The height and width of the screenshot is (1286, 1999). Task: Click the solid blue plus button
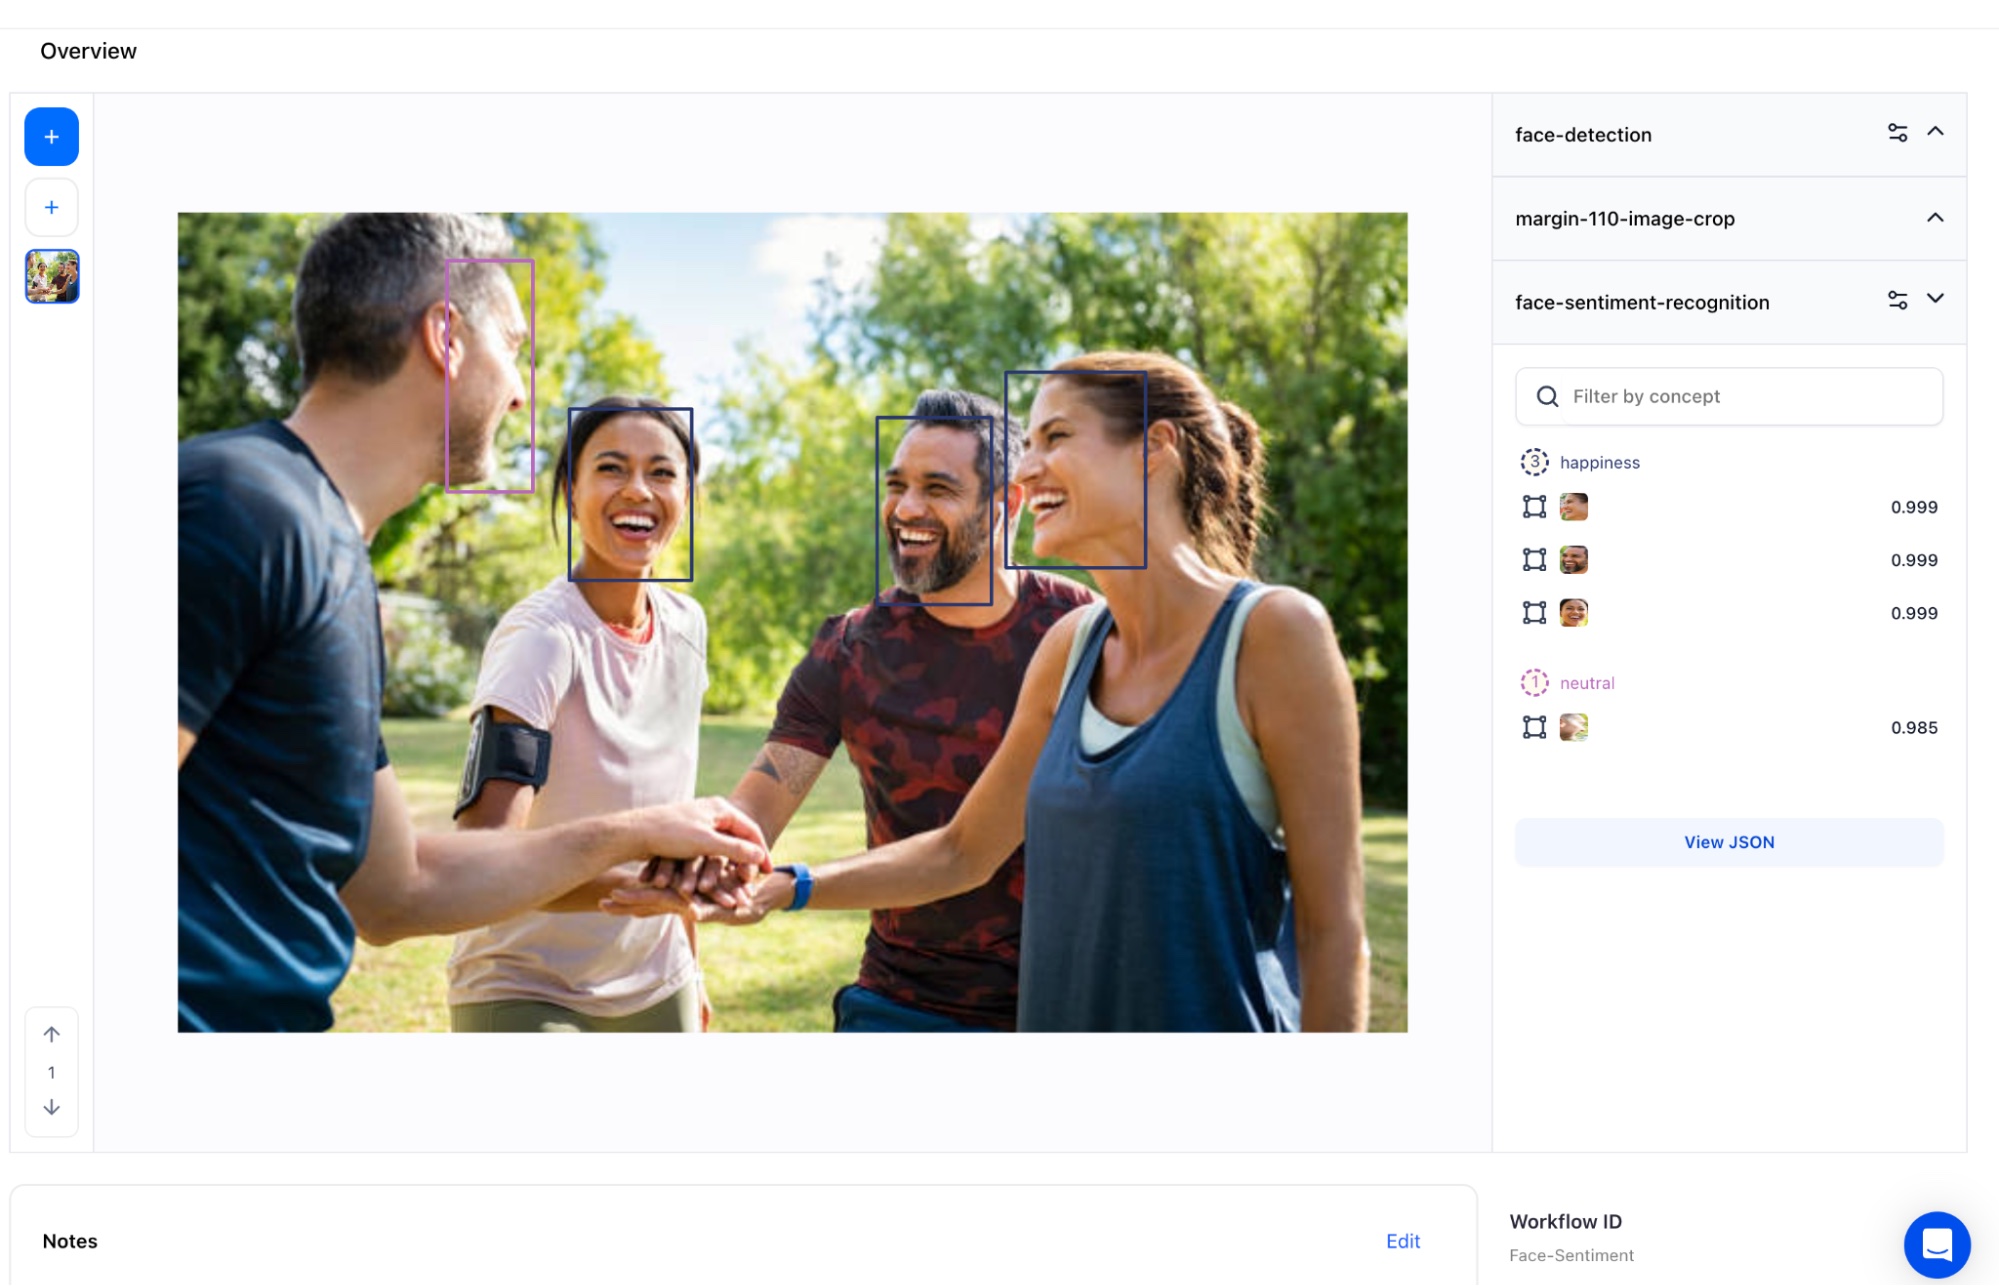coord(51,137)
